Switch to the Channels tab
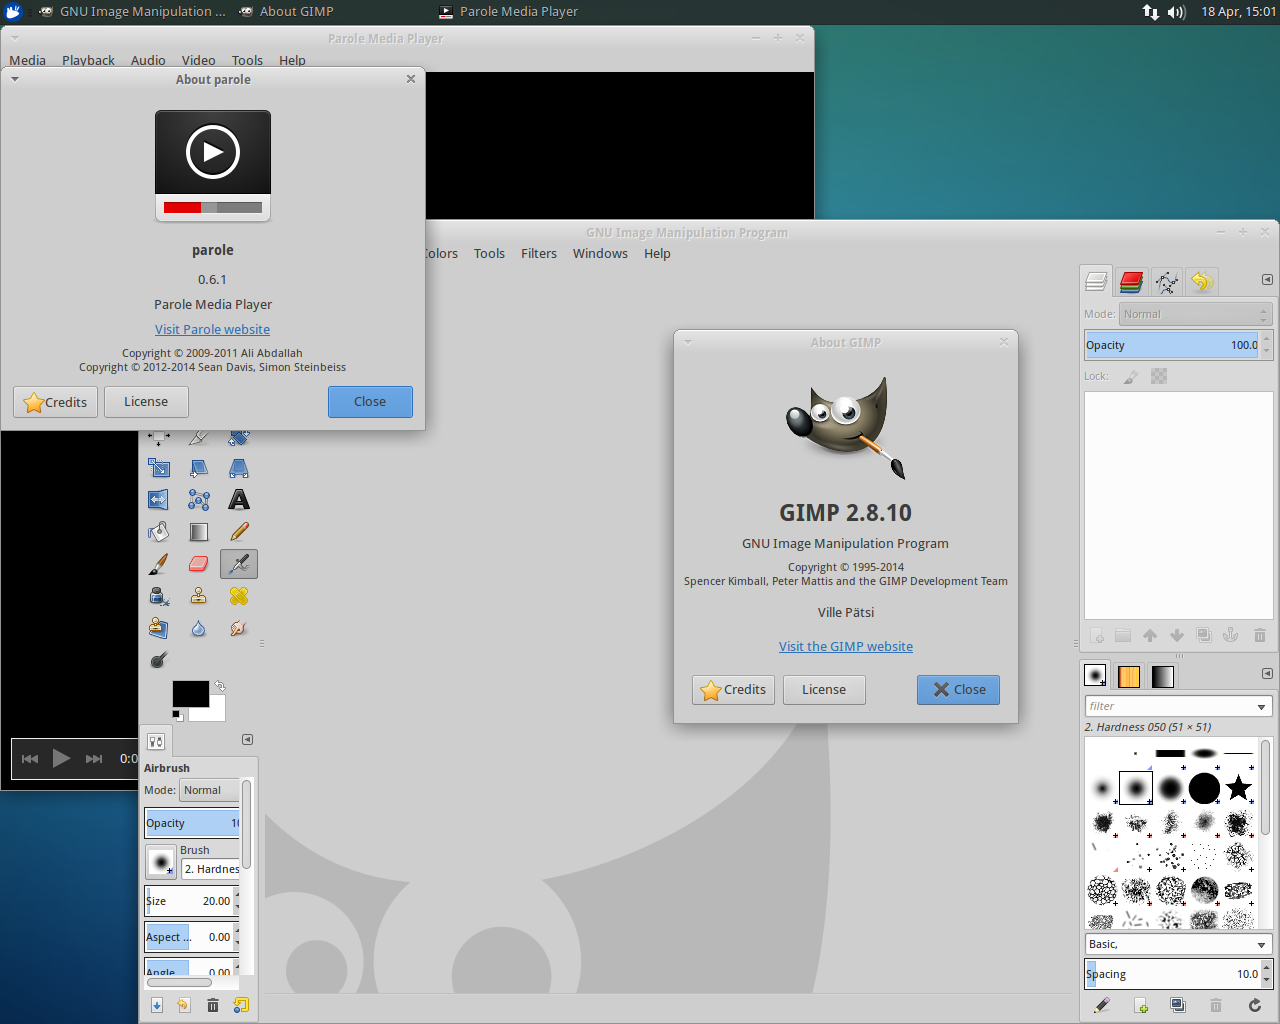 click(1132, 282)
